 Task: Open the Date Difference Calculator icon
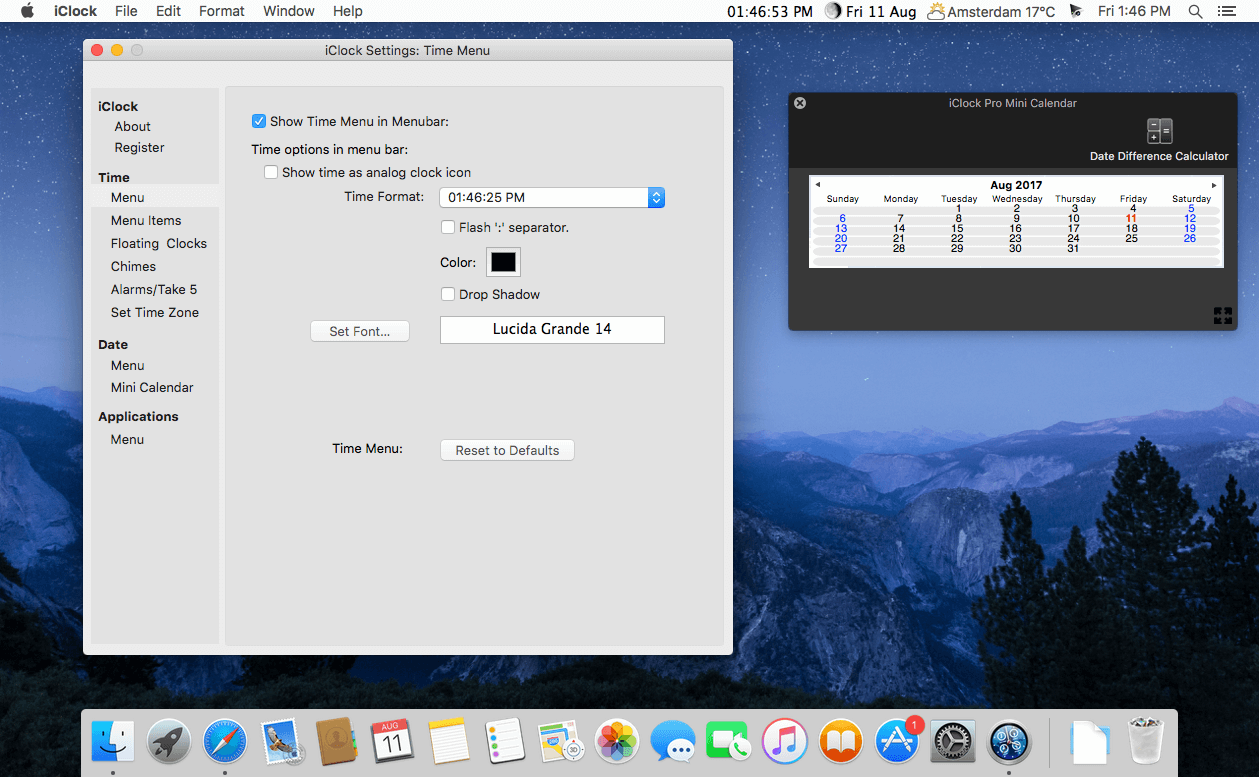click(x=1159, y=132)
